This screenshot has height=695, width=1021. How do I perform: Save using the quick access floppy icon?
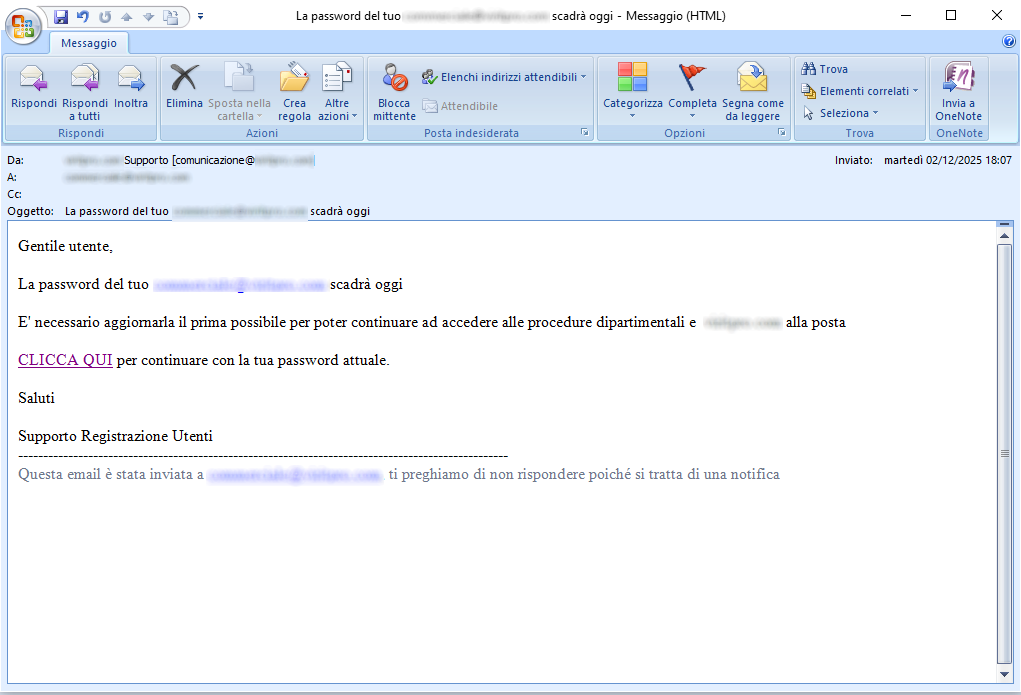(x=61, y=16)
